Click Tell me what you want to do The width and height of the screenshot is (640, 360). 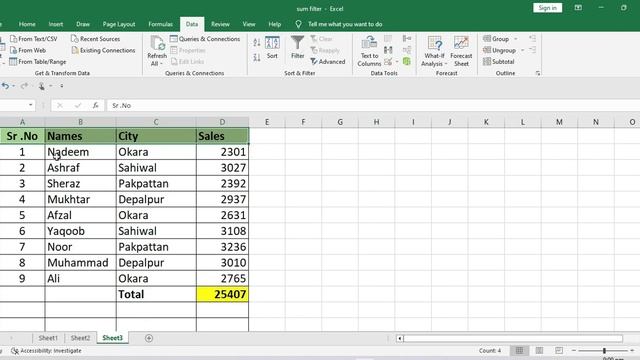[345, 24]
